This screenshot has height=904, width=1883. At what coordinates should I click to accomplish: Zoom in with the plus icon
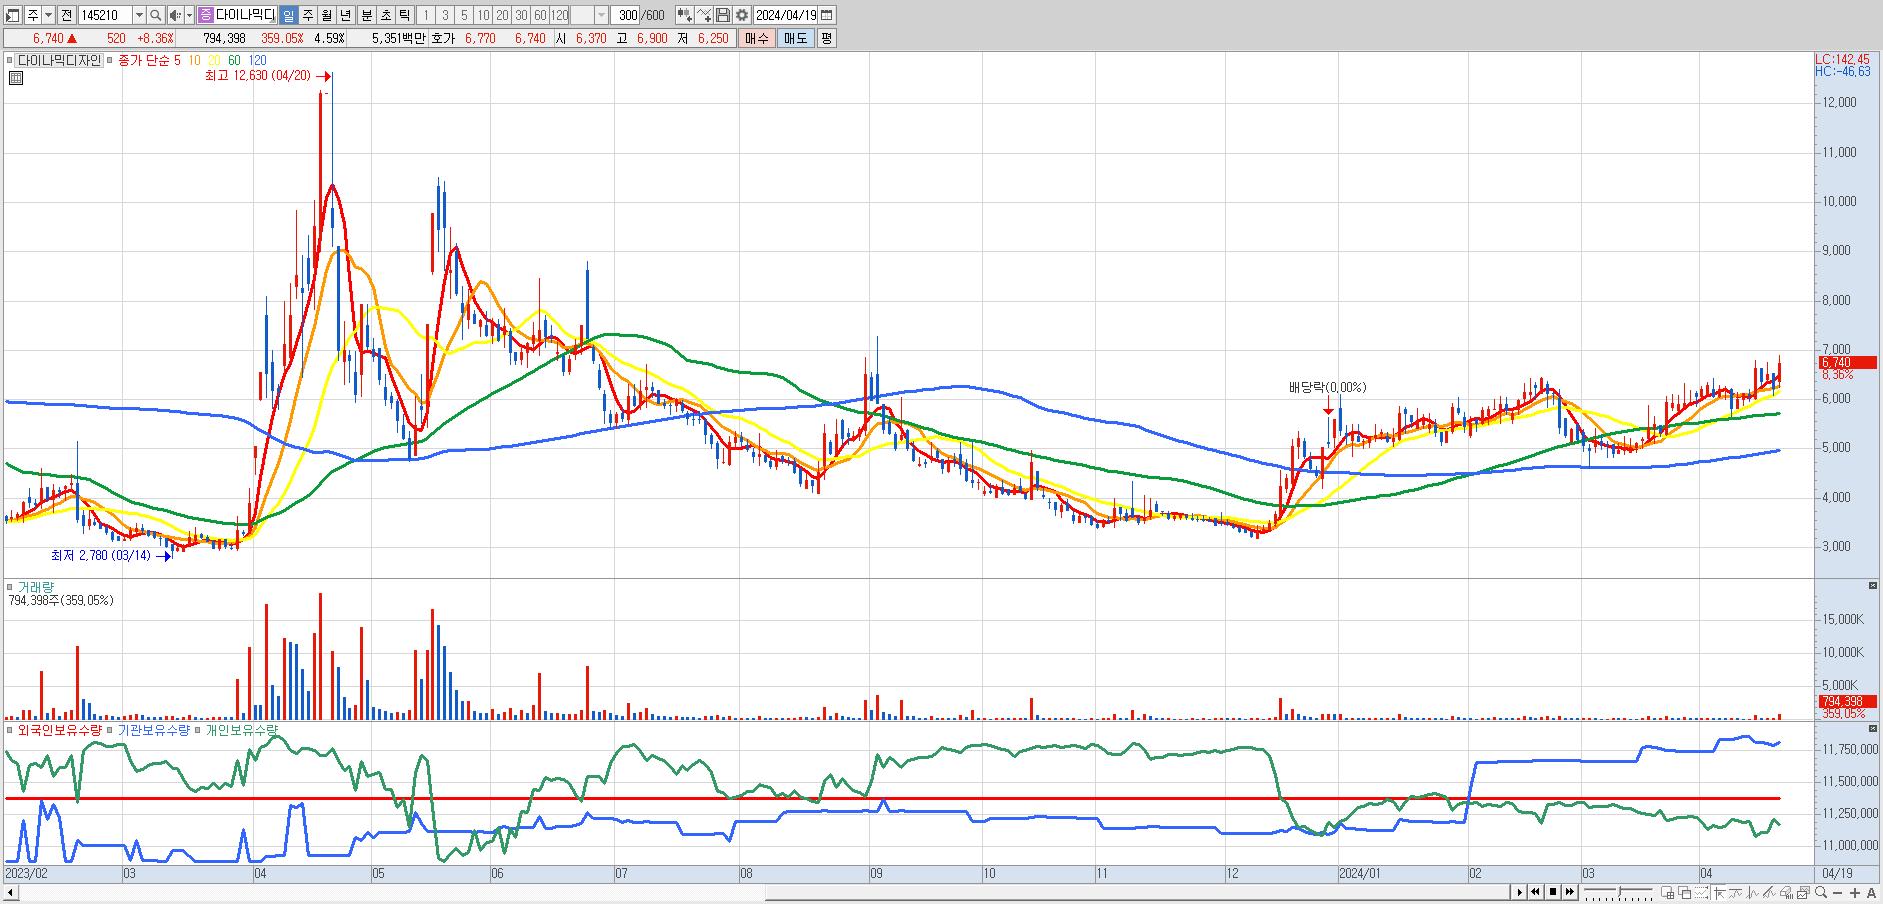1856,892
